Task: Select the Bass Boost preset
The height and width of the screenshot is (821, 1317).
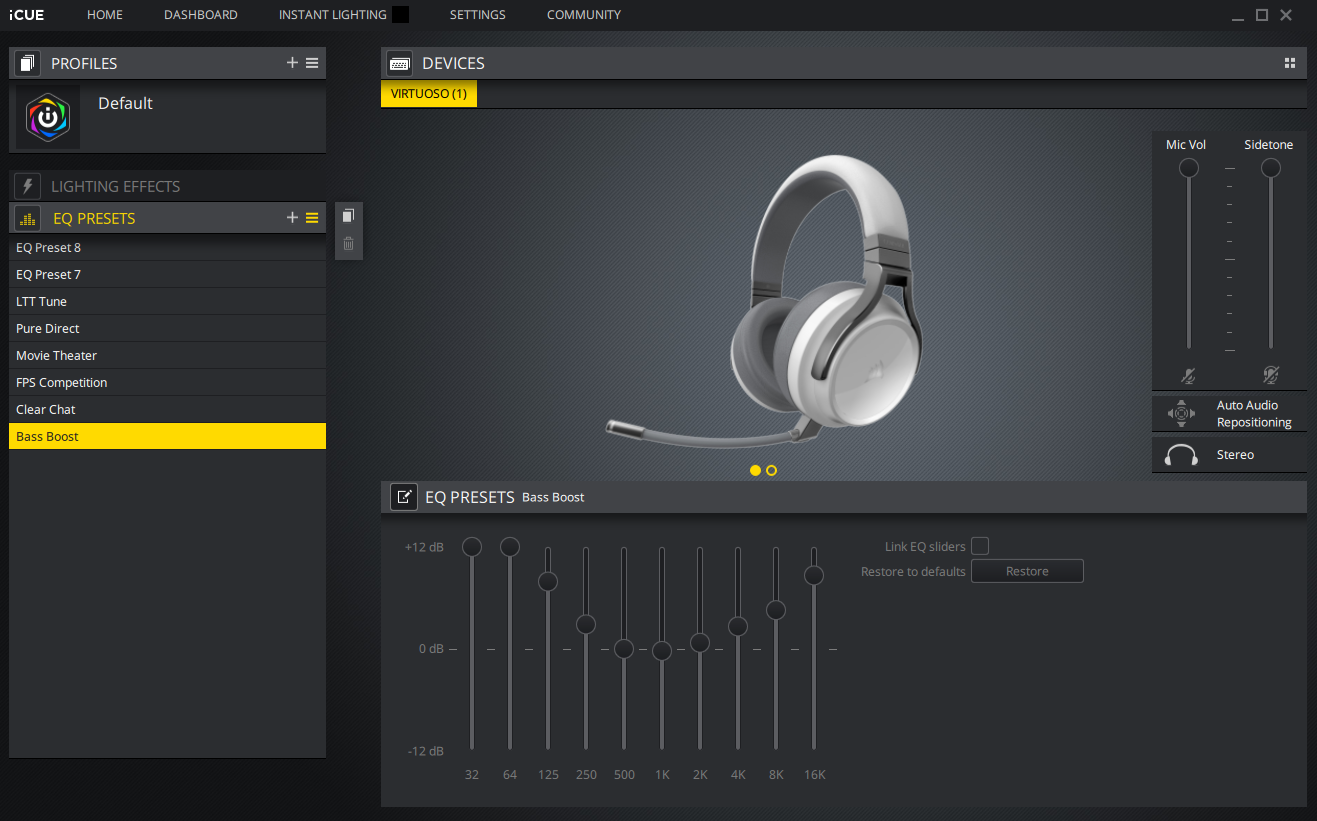Action: click(x=167, y=436)
